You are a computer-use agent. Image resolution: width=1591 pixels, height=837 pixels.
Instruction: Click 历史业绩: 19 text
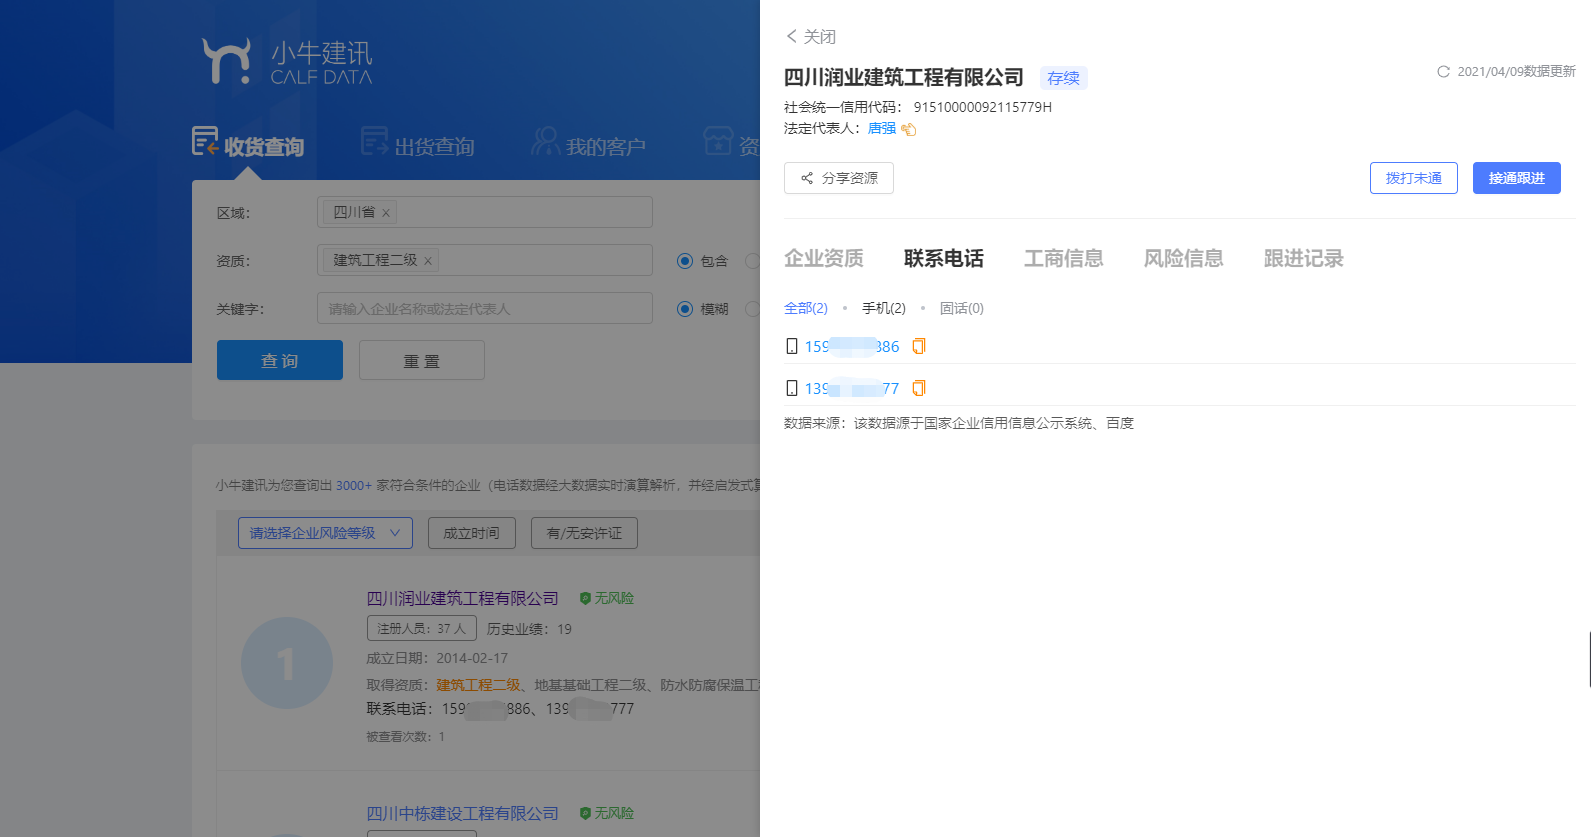tap(529, 629)
